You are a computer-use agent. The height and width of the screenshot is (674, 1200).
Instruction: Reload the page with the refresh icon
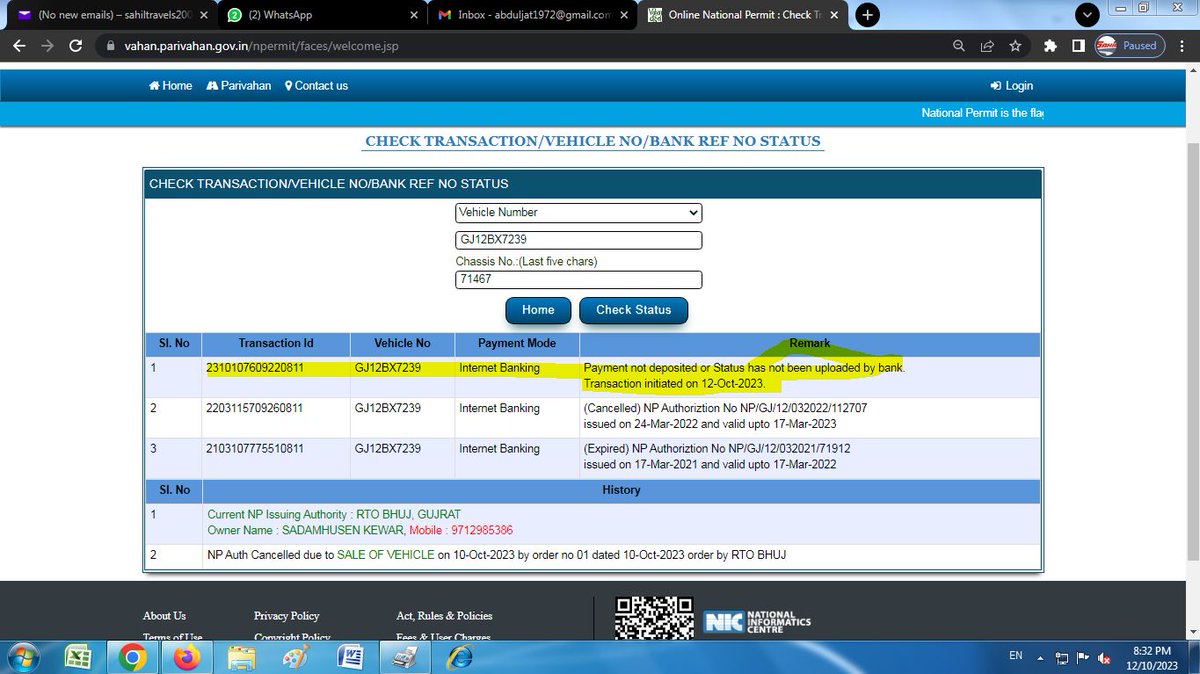[75, 46]
